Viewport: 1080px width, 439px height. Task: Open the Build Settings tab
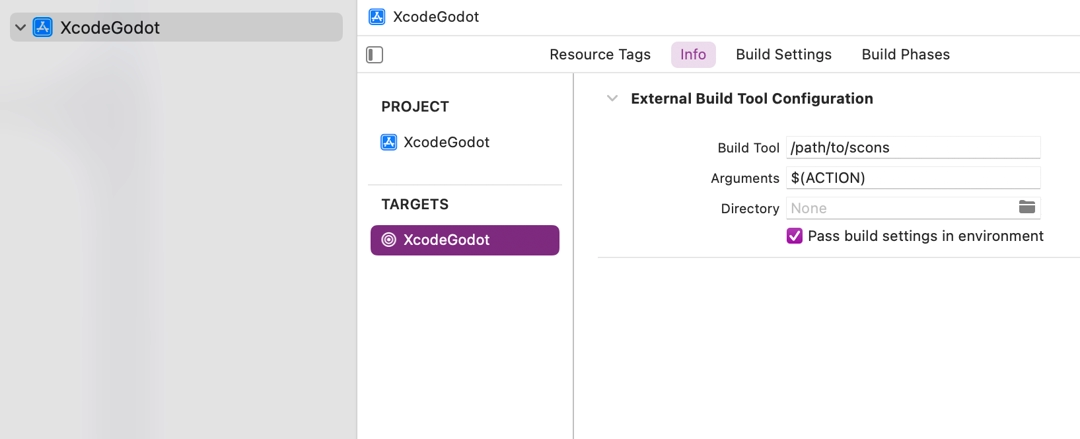[783, 55]
